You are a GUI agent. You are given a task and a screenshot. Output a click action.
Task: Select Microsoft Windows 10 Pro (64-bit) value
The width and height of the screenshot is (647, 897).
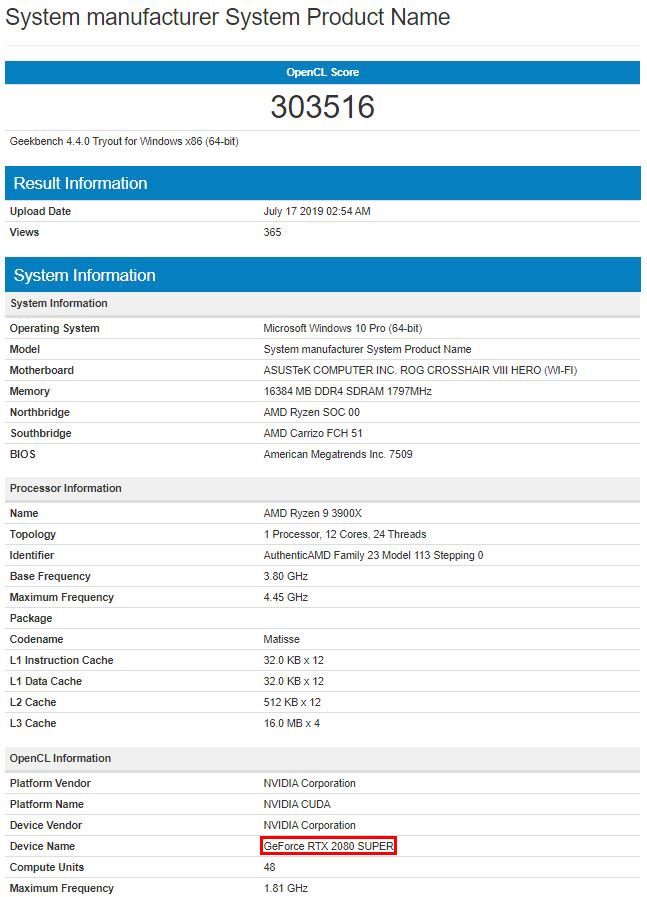(343, 328)
